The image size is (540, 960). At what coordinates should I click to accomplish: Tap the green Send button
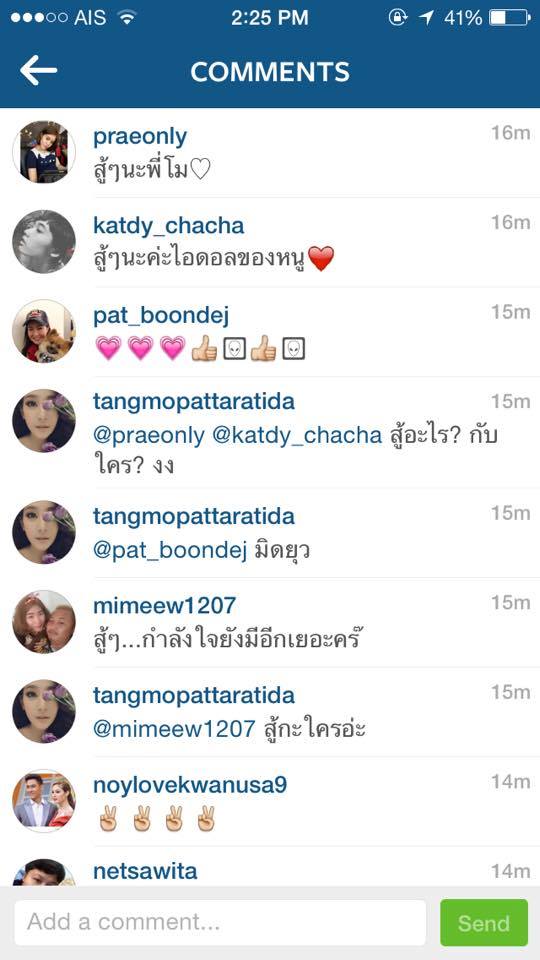tap(484, 922)
